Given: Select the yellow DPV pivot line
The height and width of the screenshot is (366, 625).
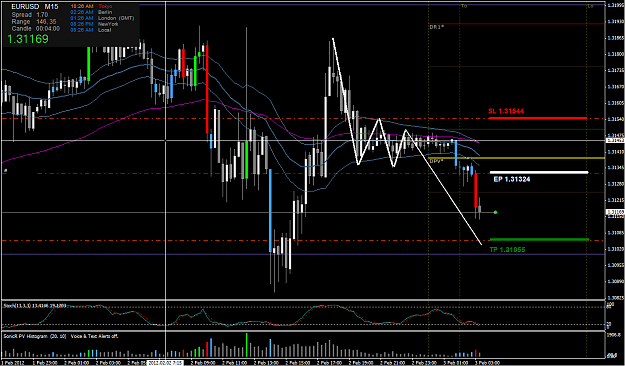Looking at the screenshot, I should [x=517, y=158].
